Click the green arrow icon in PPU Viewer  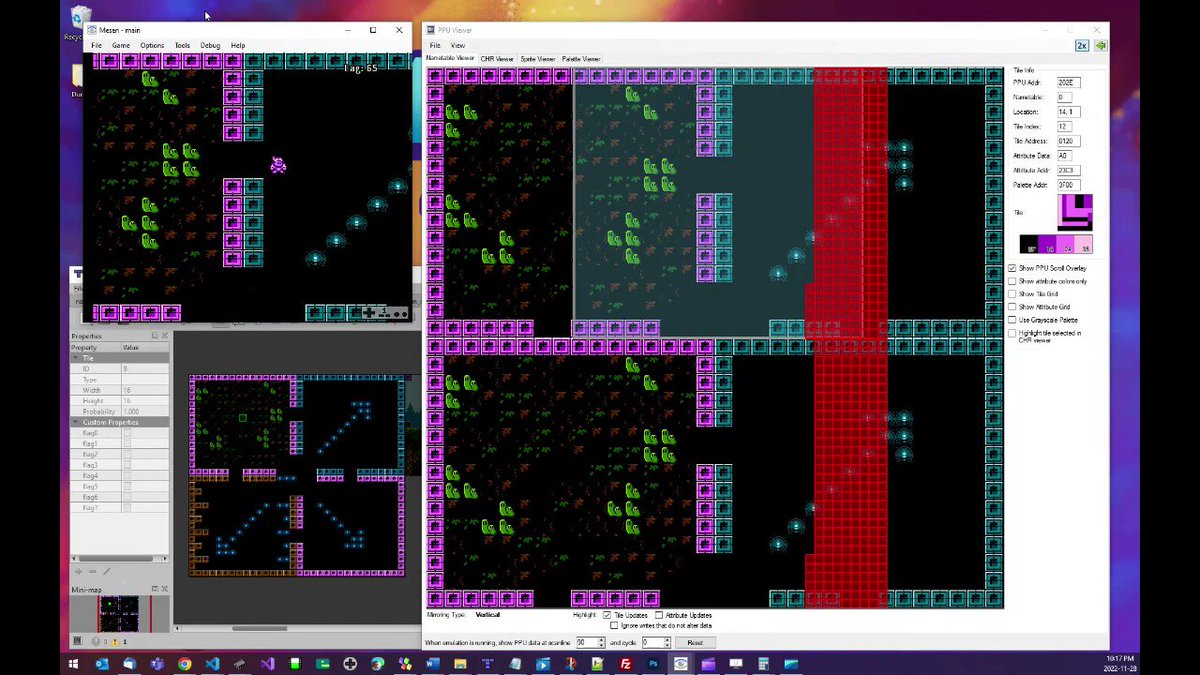(x=1100, y=45)
